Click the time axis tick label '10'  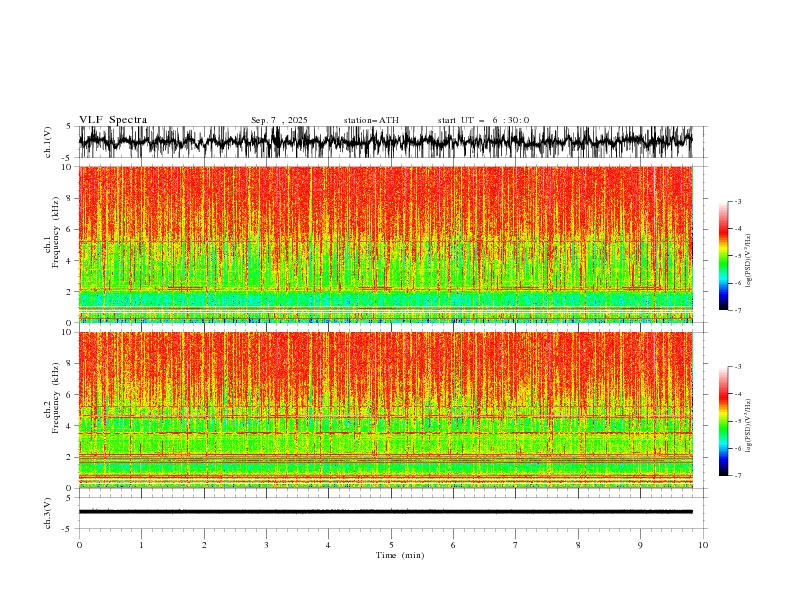[703, 545]
